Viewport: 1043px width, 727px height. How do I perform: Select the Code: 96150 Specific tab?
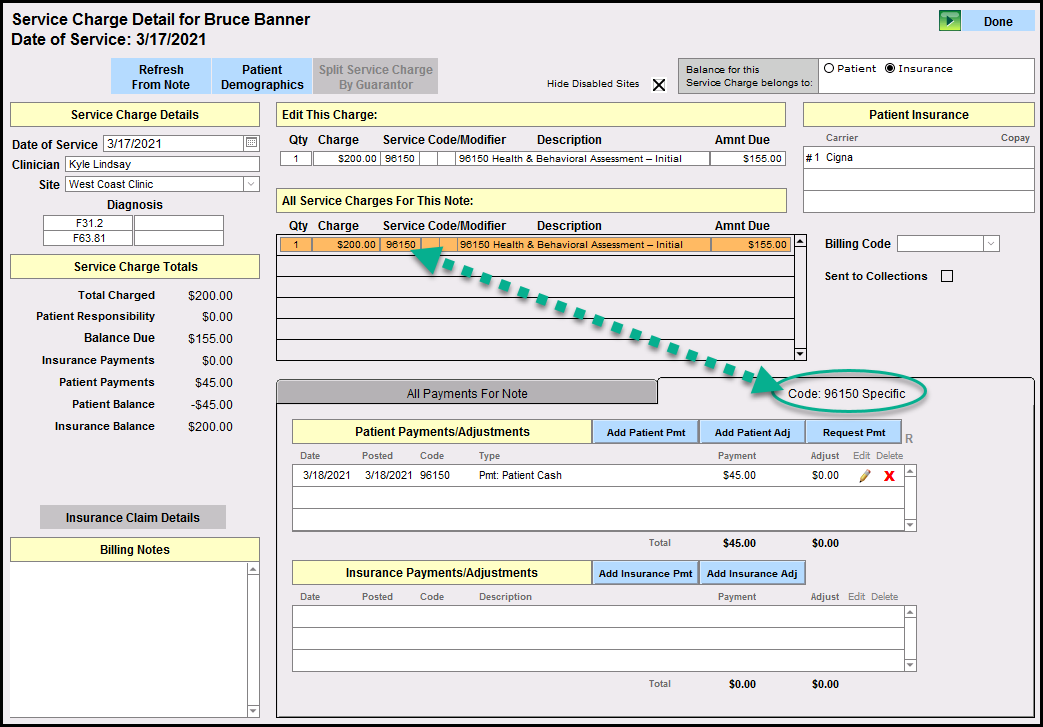pos(846,393)
